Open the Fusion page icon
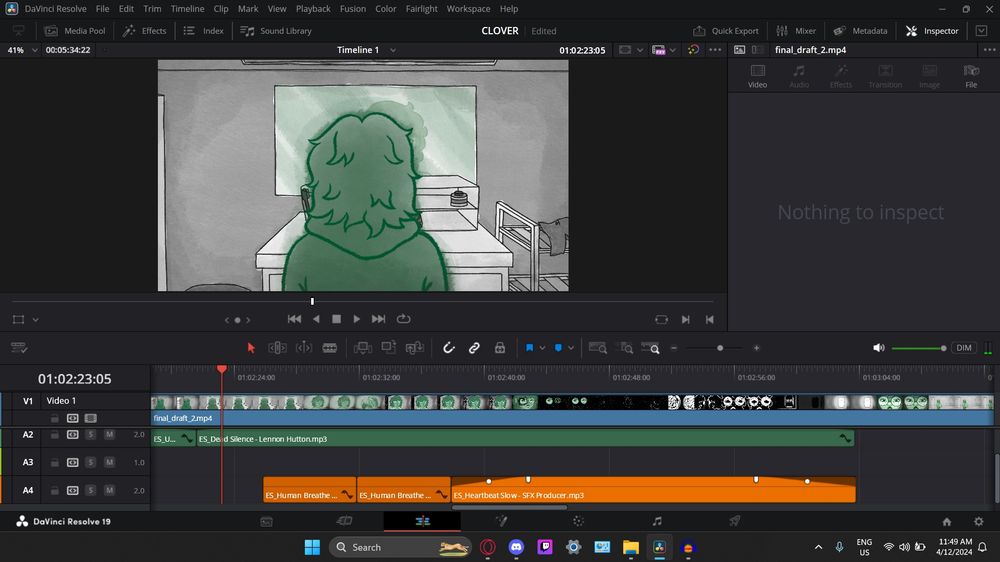Screen dimensions: 1000x562 [x=501, y=521]
